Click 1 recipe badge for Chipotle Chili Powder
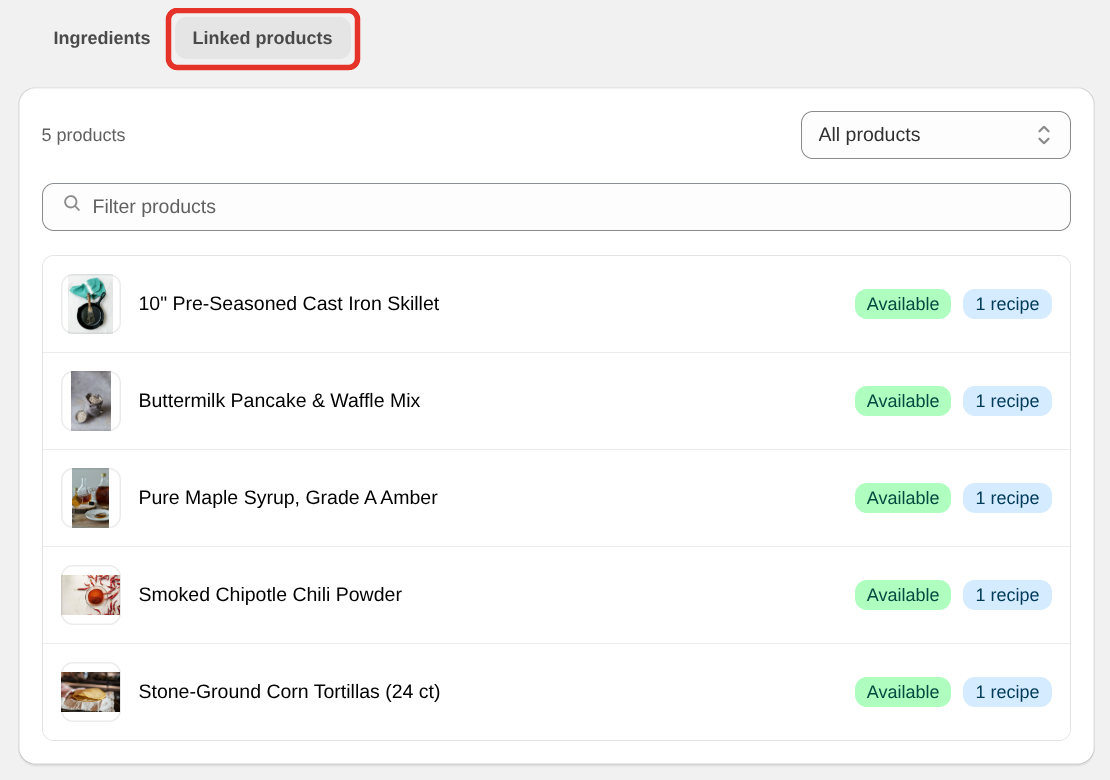 [1007, 595]
